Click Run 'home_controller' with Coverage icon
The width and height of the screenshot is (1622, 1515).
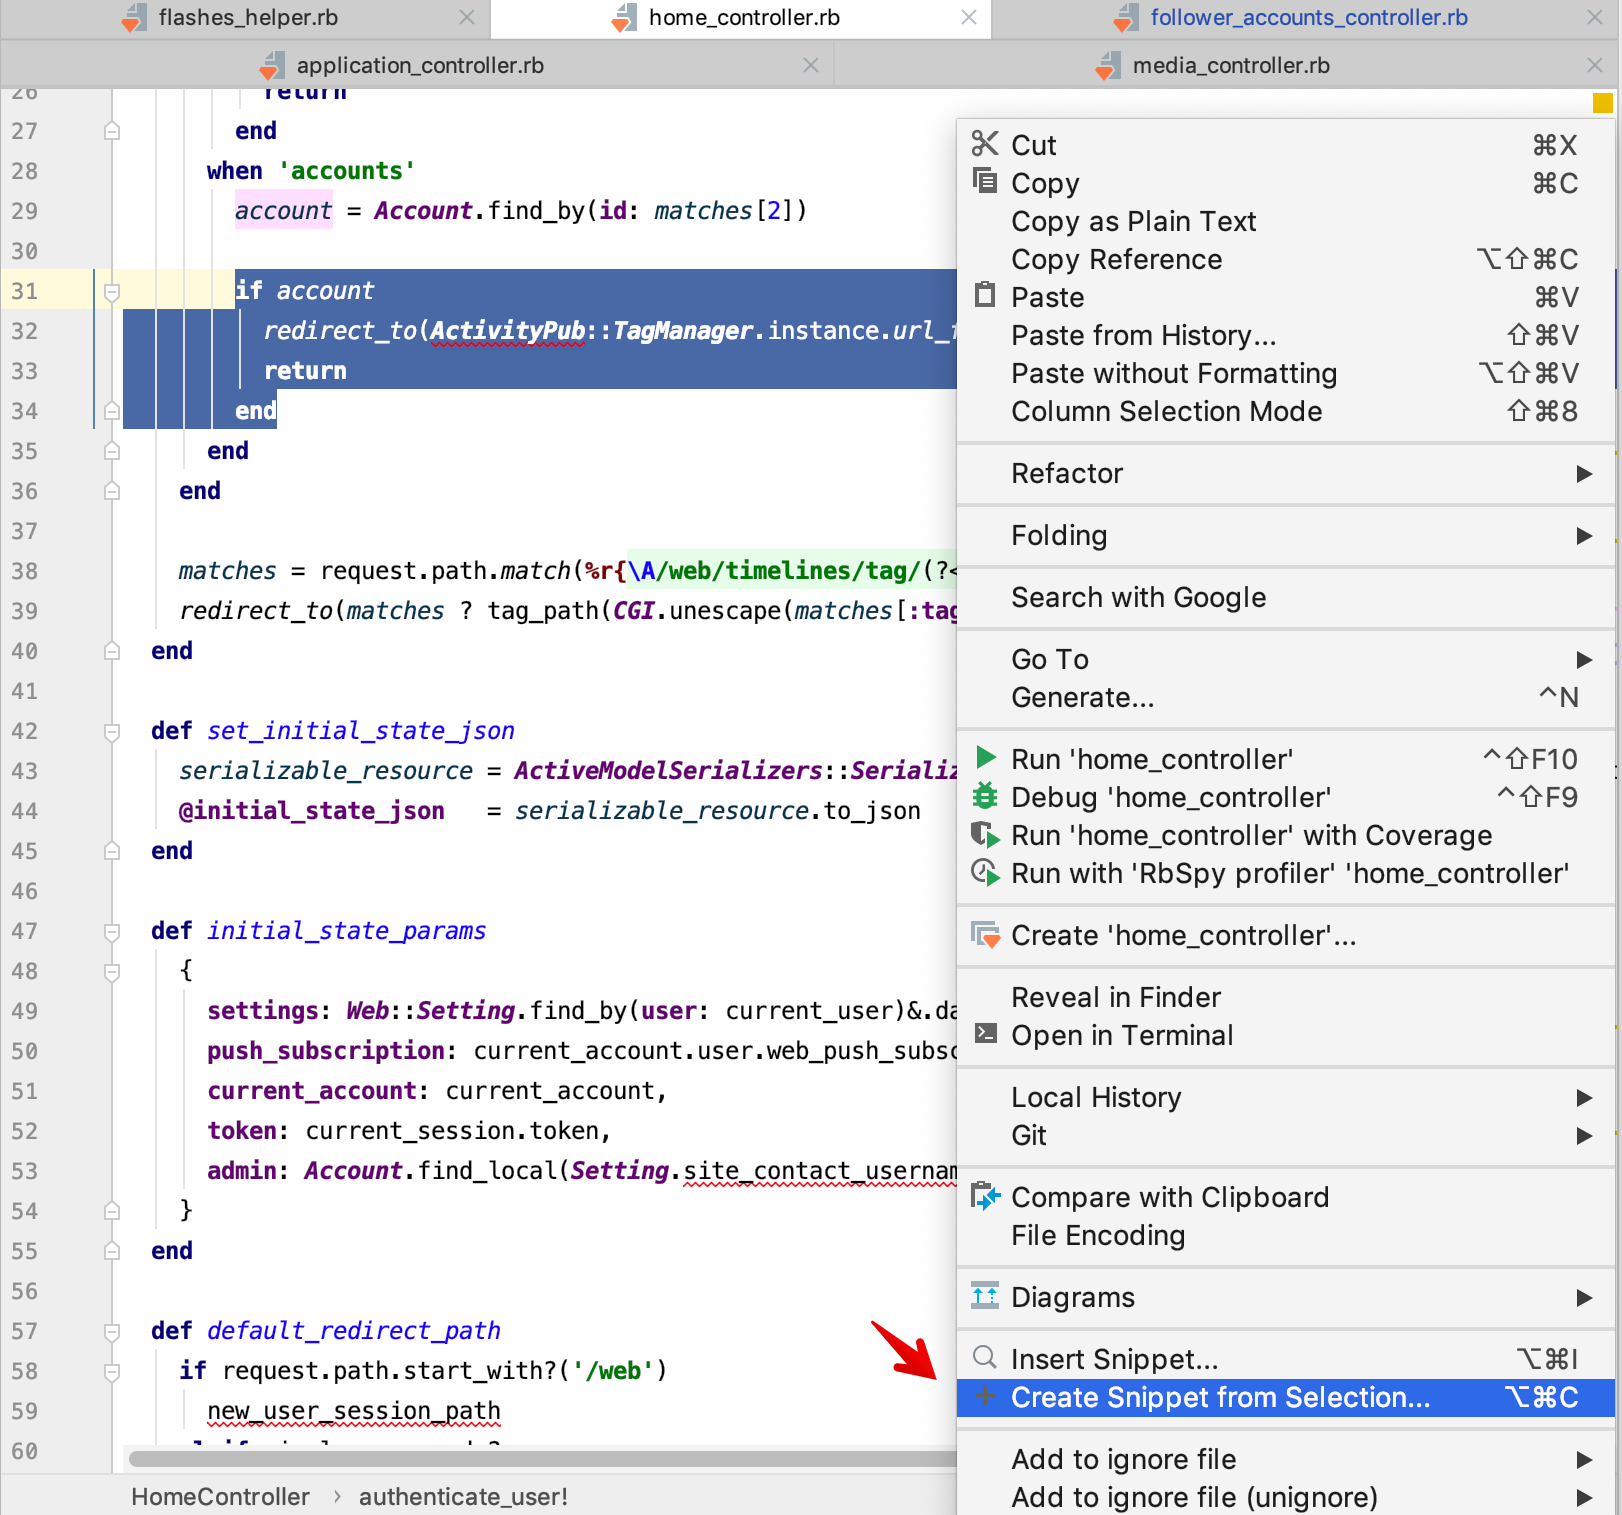pyautogui.click(x=985, y=835)
